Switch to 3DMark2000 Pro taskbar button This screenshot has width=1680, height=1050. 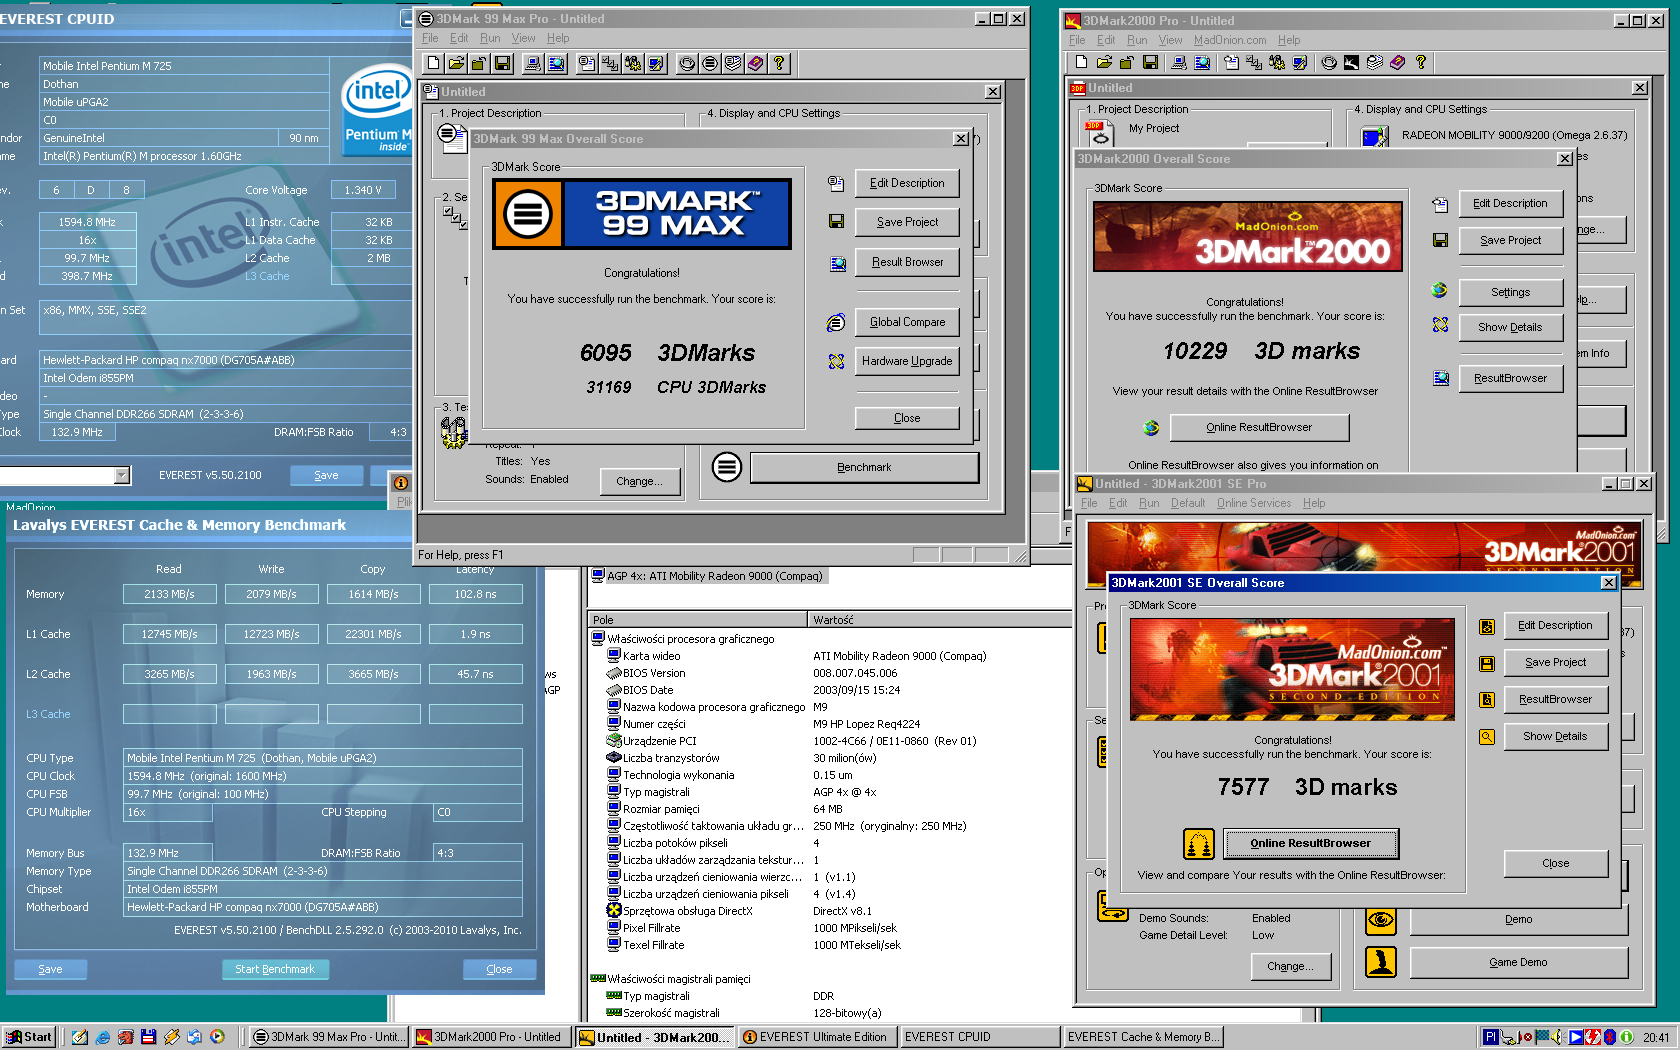(x=491, y=1037)
